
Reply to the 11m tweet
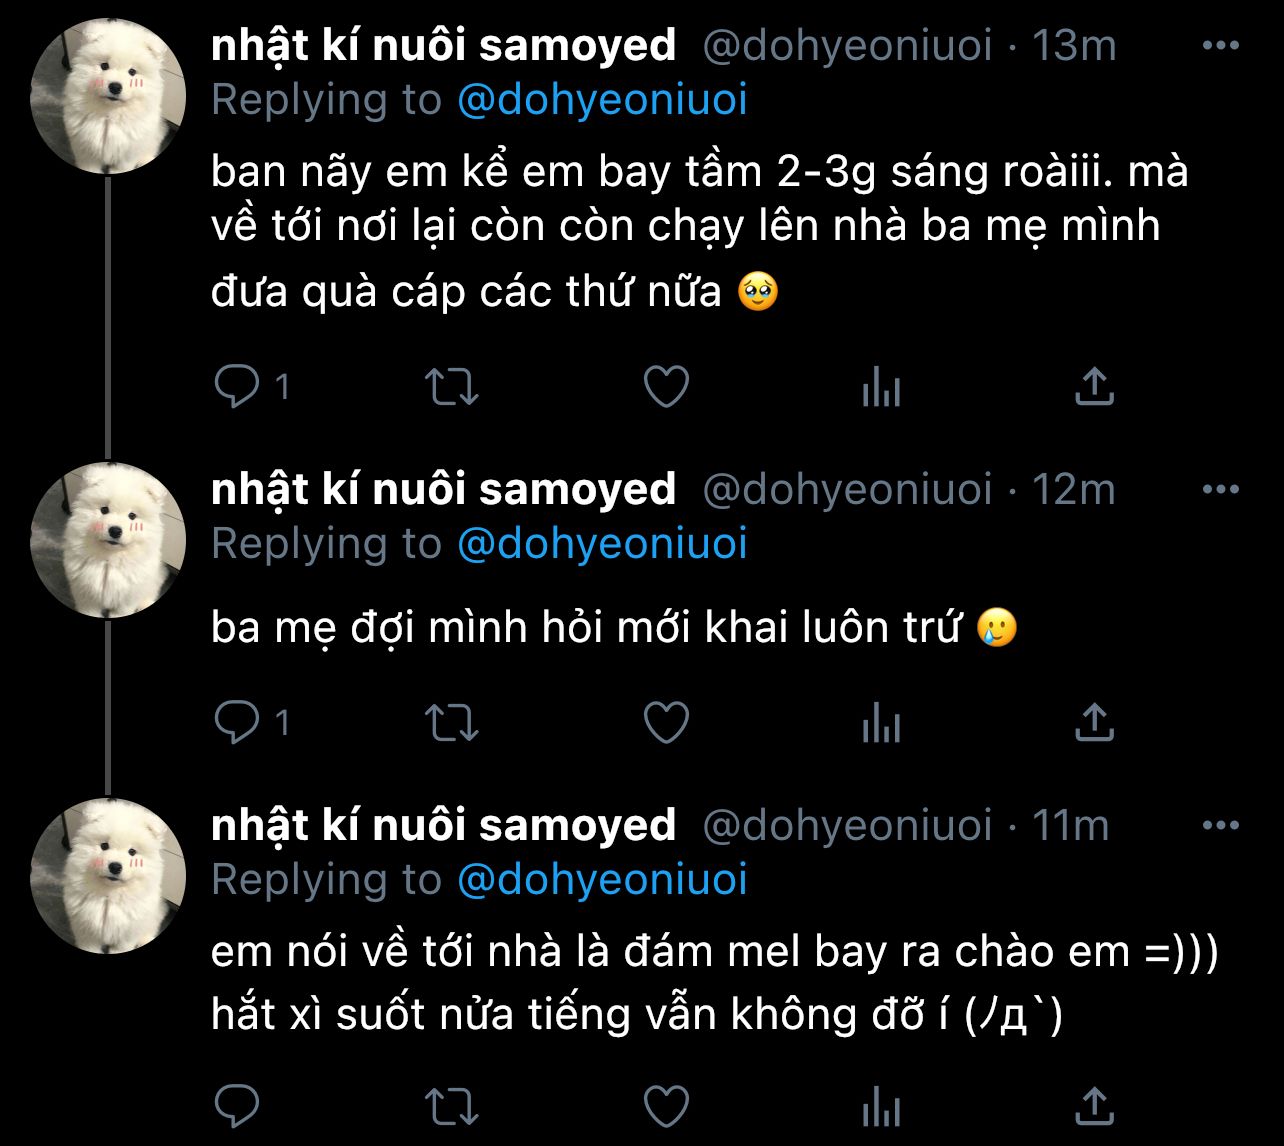[x=237, y=1106]
